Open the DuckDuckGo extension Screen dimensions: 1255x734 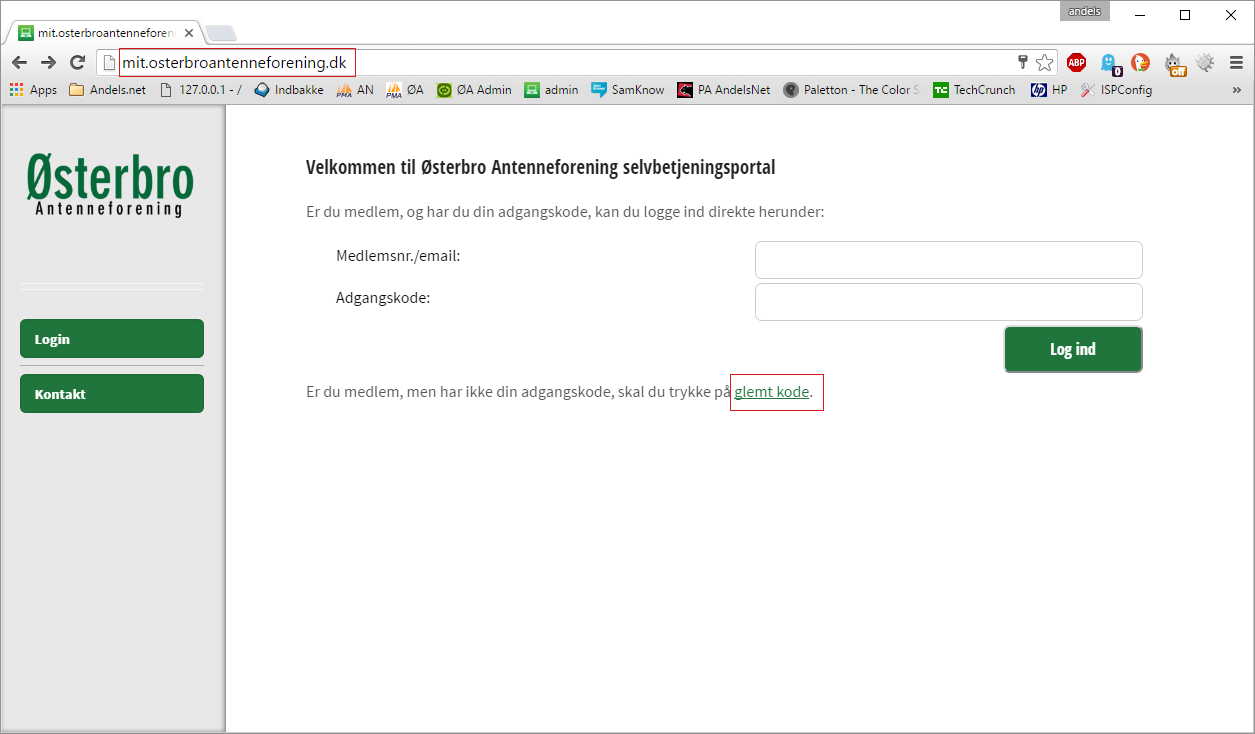point(1141,63)
